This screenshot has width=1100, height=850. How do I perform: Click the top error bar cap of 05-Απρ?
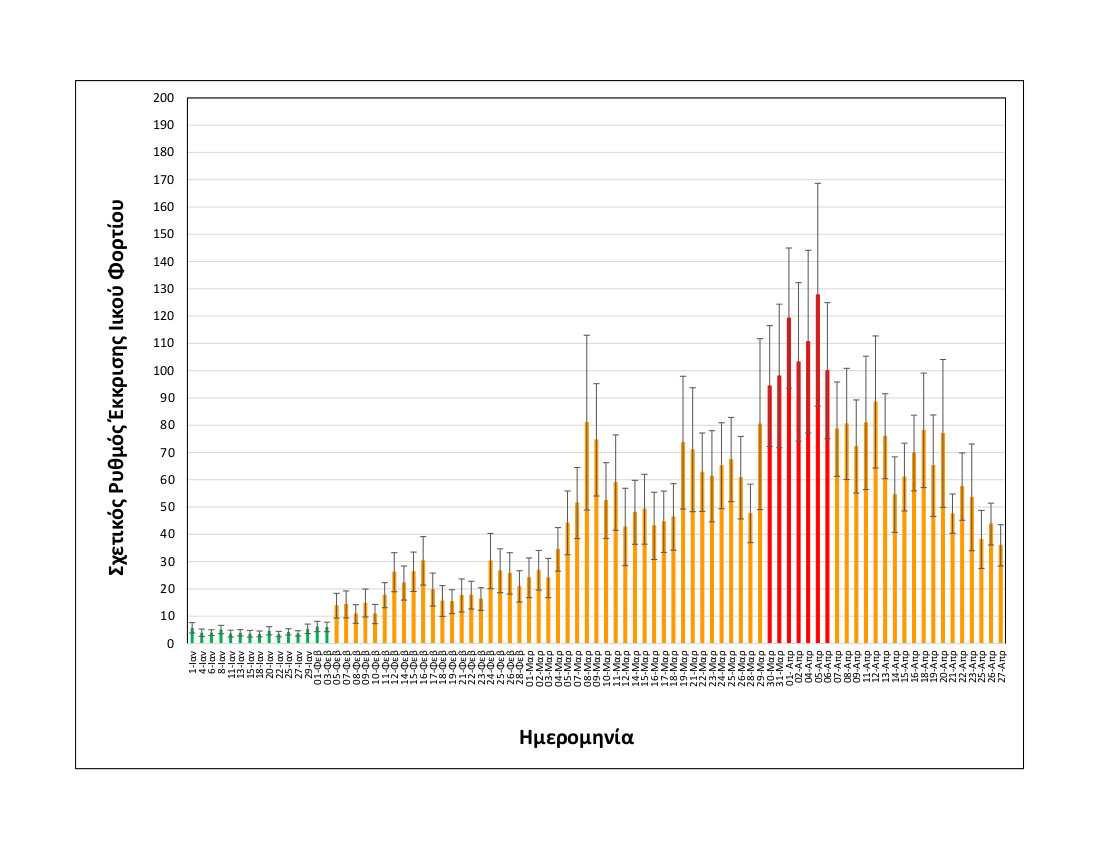pos(817,183)
